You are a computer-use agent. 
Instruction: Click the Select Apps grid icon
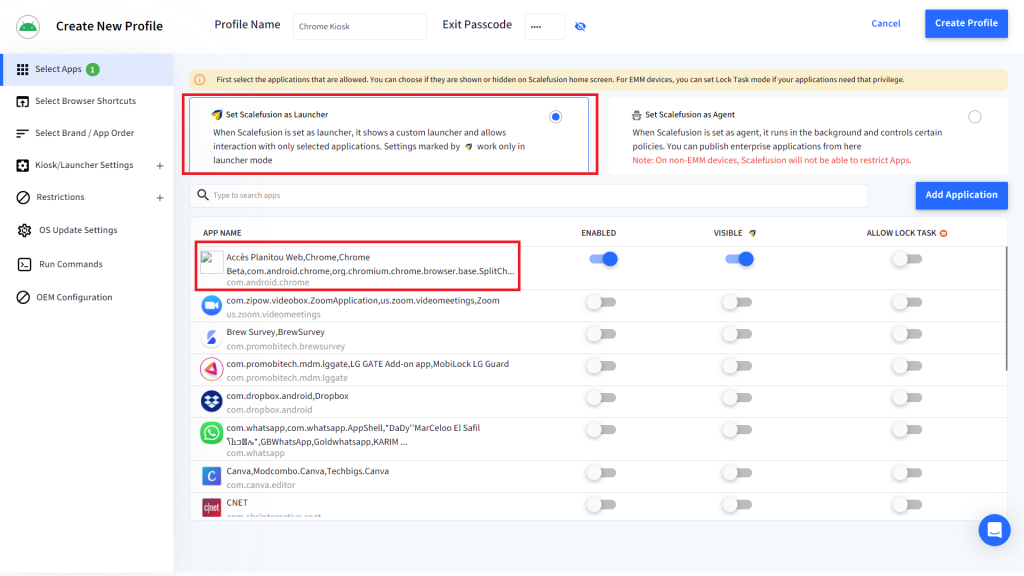[x=23, y=69]
